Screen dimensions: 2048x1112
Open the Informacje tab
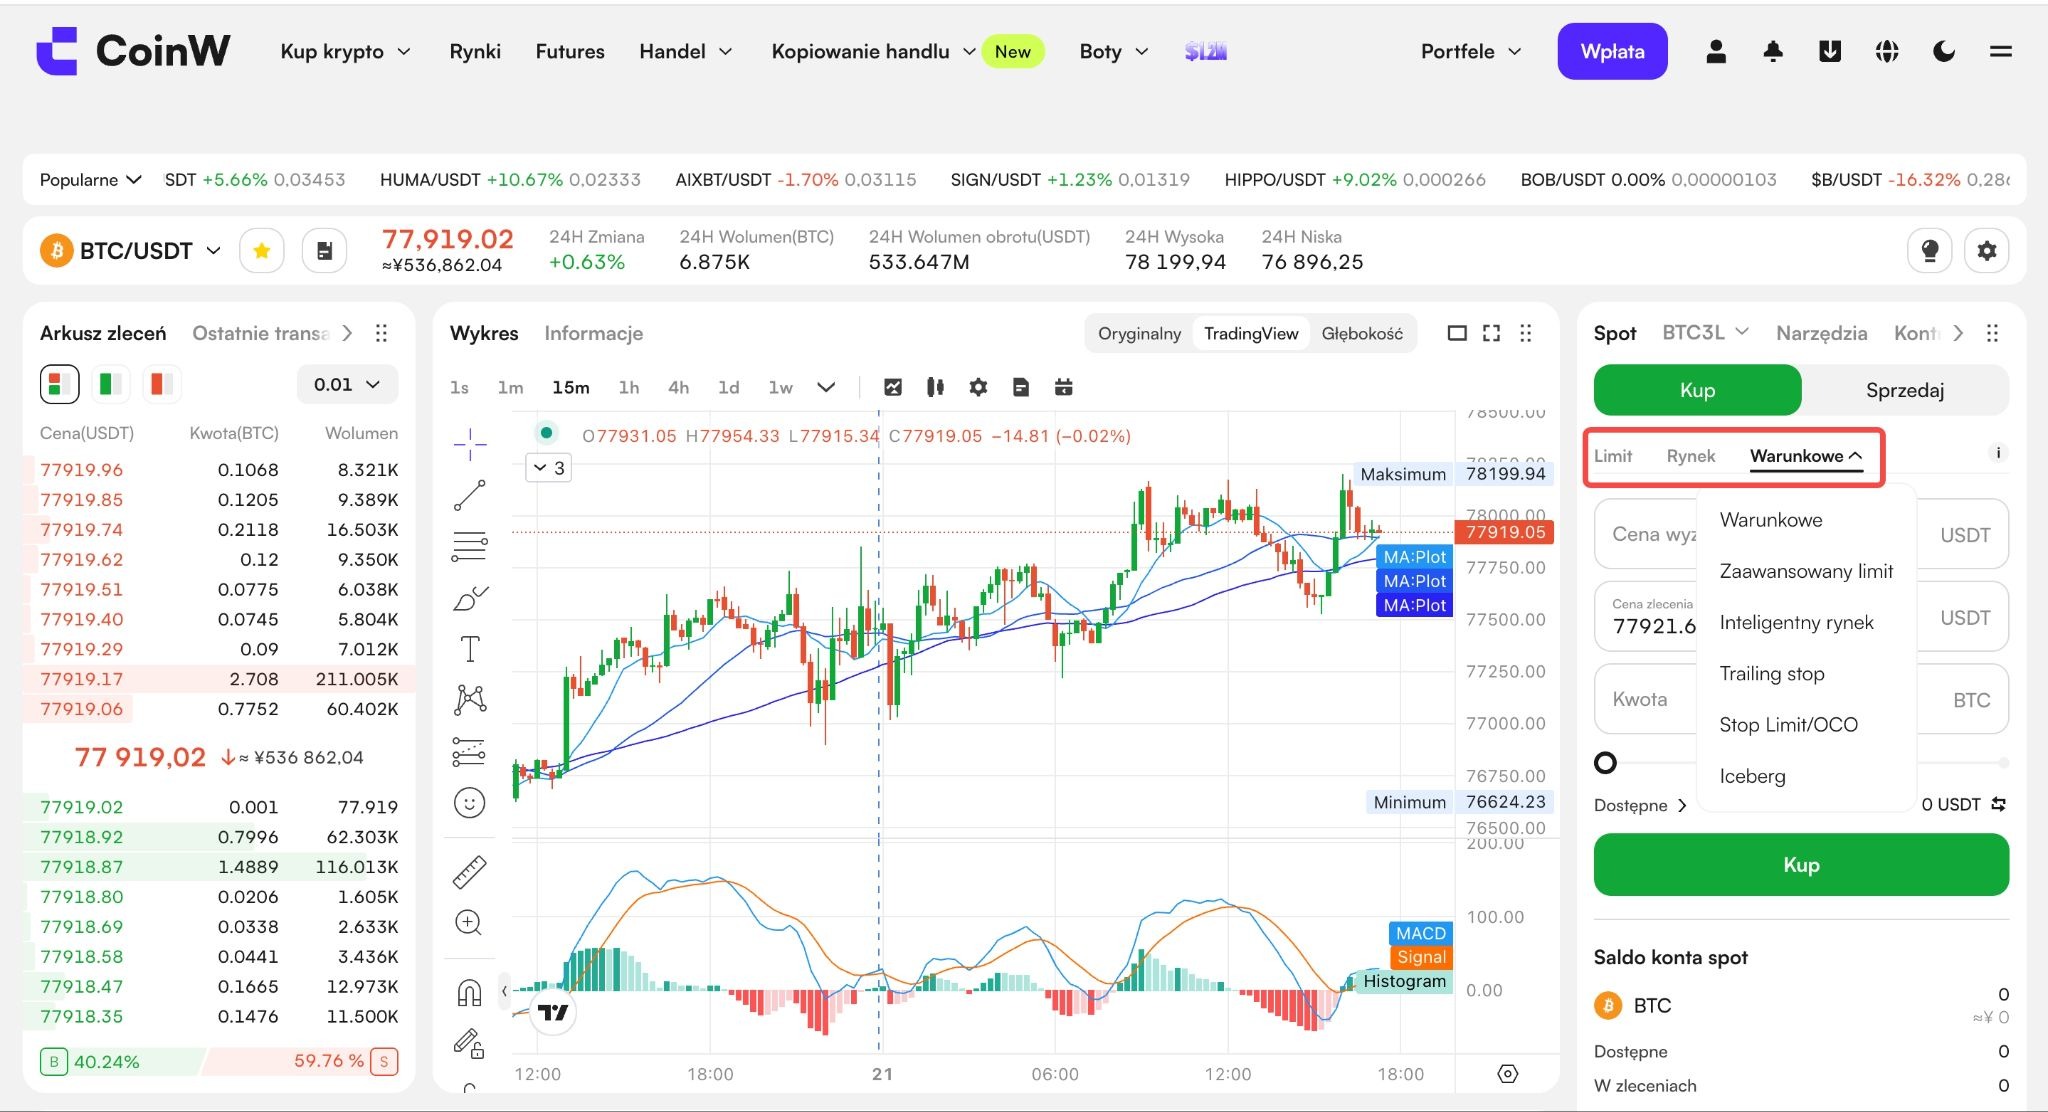(x=593, y=333)
